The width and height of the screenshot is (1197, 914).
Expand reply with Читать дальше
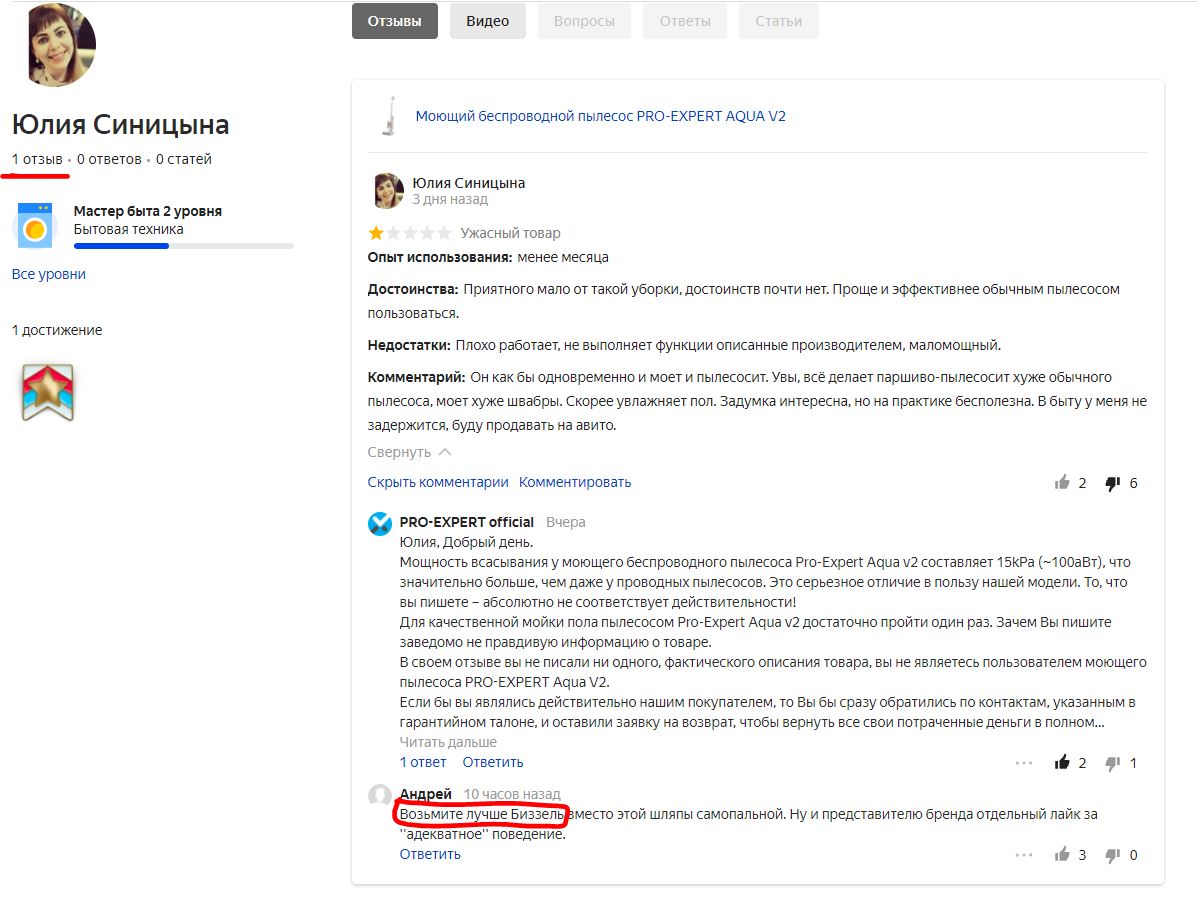(448, 742)
